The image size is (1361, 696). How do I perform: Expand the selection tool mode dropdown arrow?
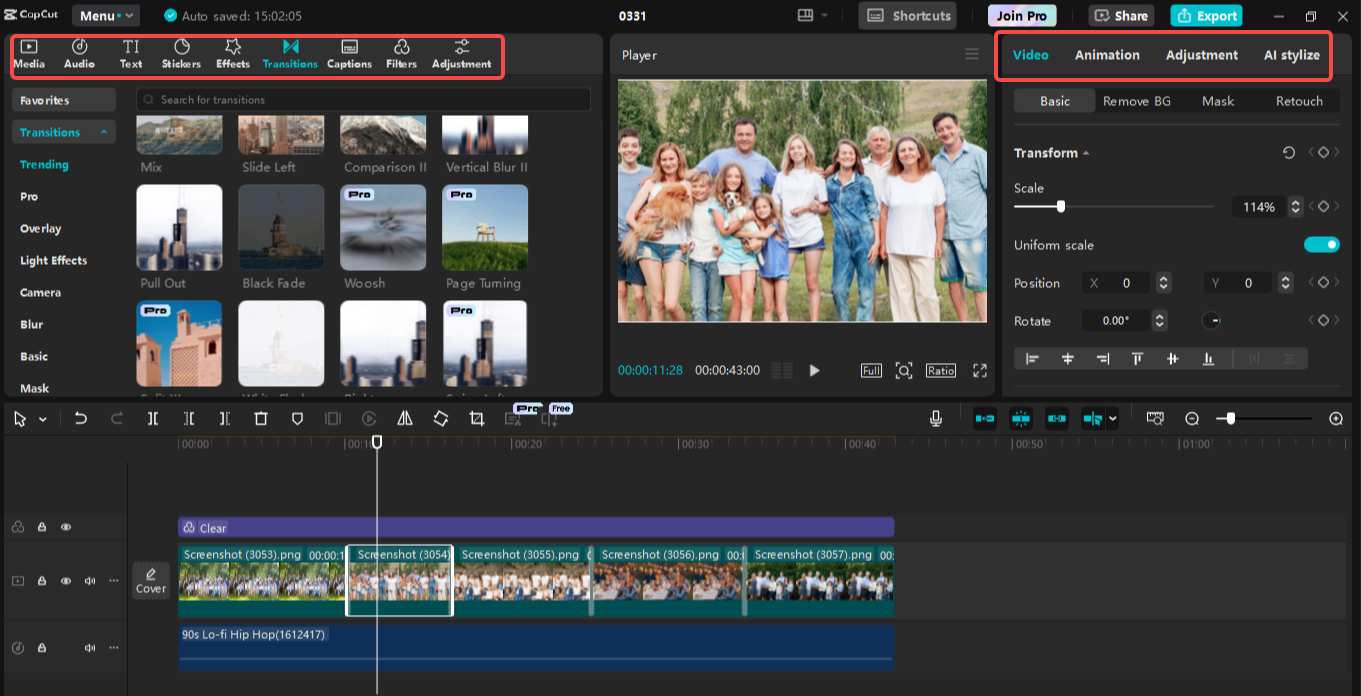tap(42, 420)
